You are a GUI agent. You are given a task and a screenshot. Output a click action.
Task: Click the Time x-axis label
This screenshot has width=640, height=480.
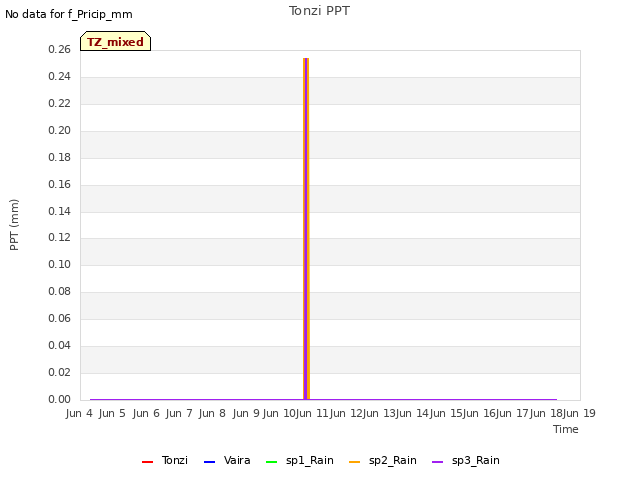[566, 429]
